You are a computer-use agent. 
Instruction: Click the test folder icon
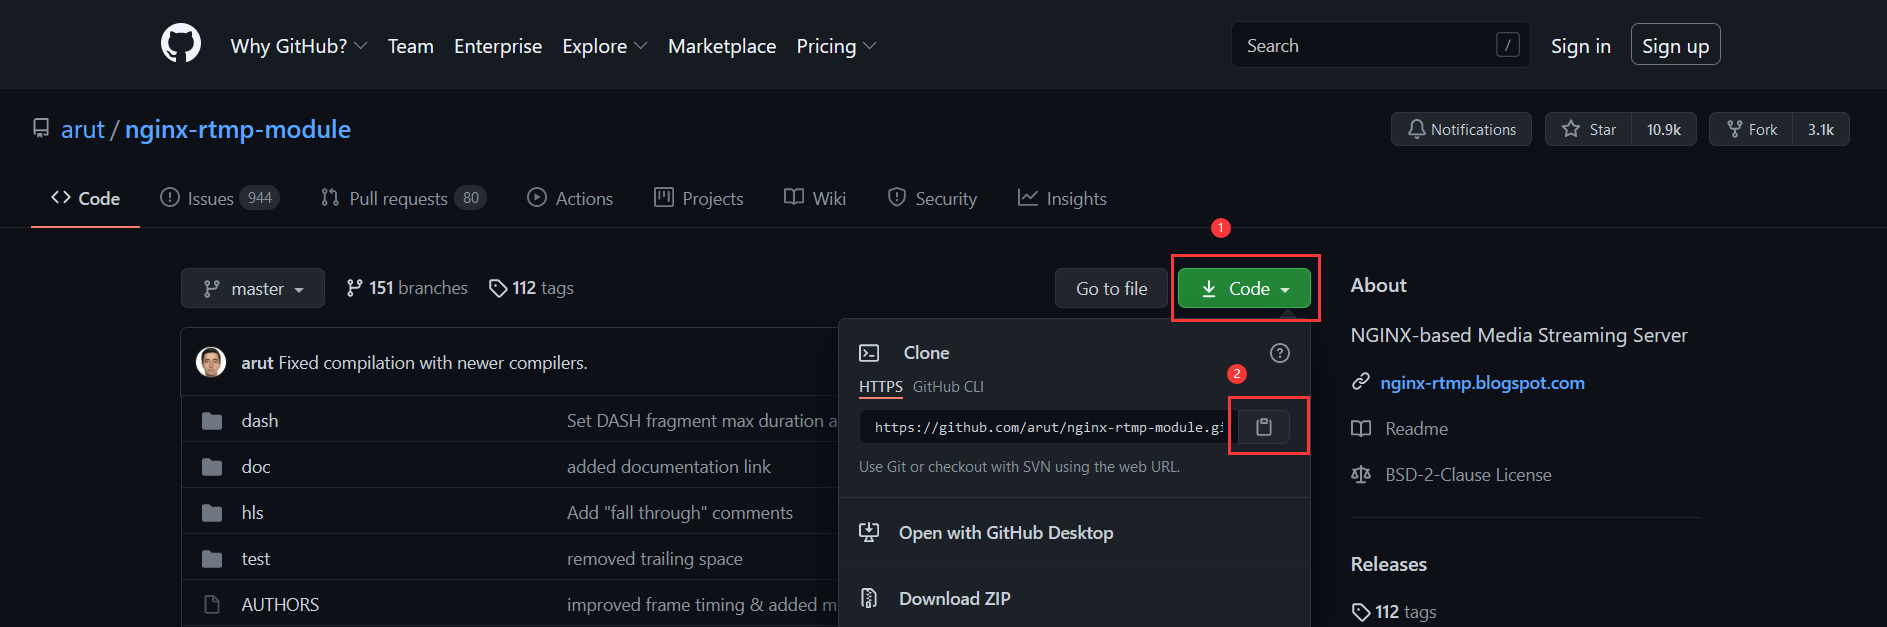pos(212,559)
